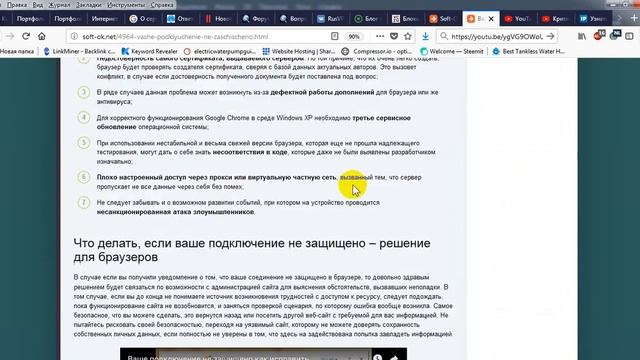Open the Закладки menu

point(89,5)
